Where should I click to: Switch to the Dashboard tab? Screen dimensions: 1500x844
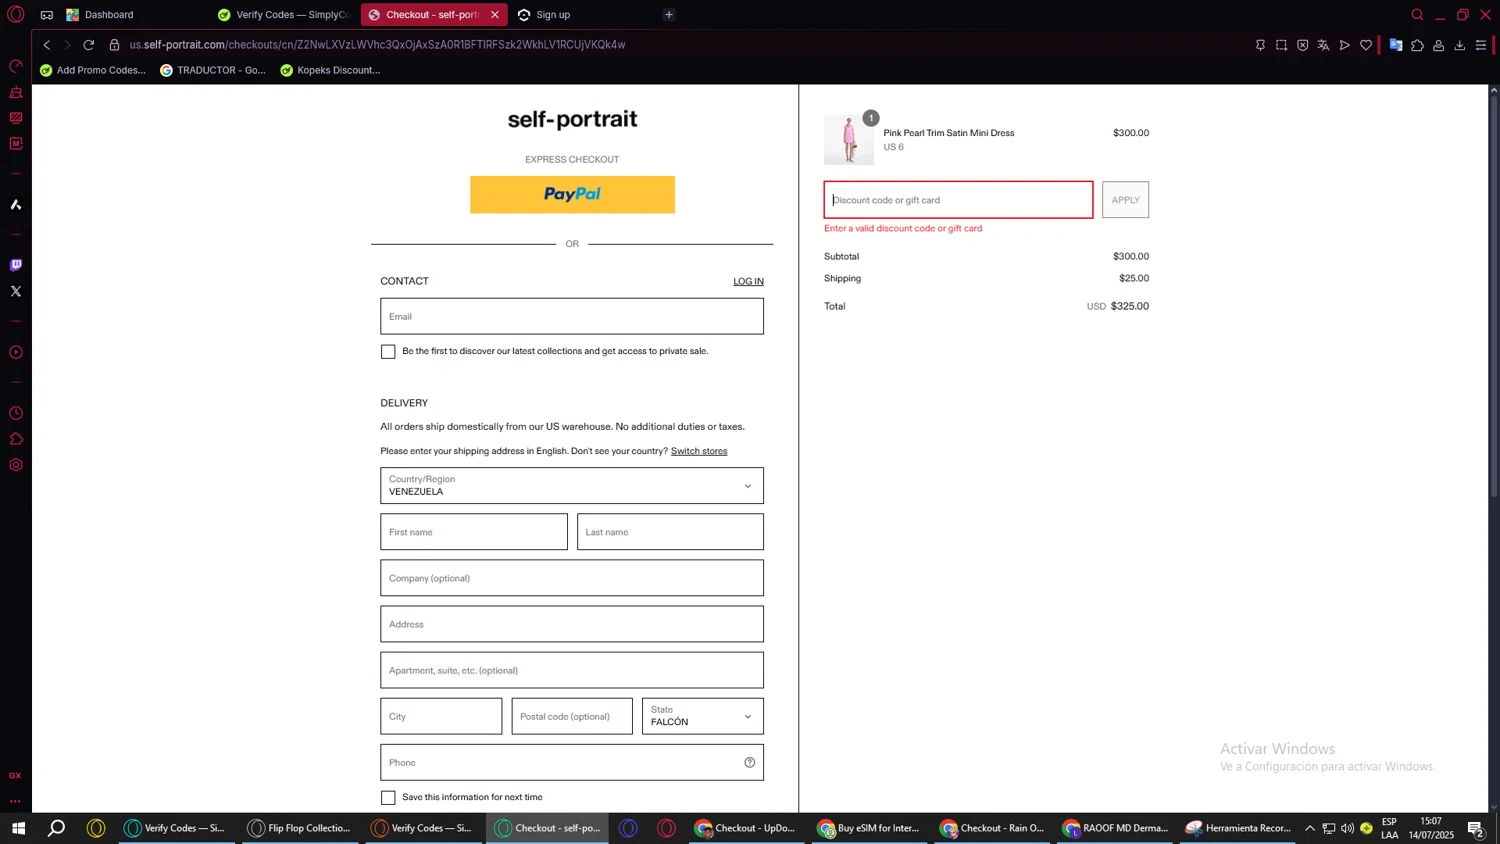108,14
